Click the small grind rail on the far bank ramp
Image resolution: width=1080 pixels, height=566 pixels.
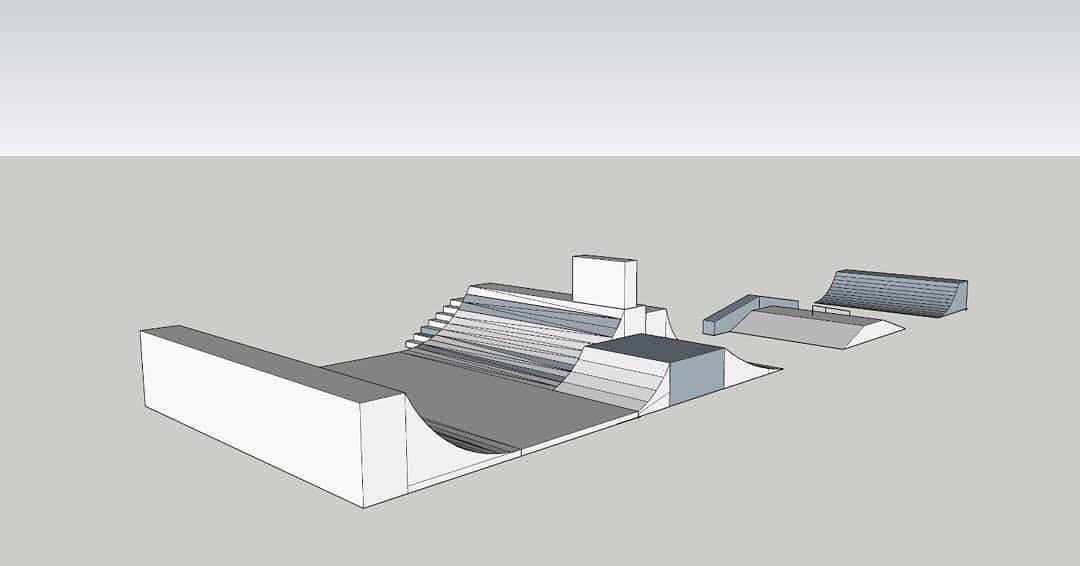click(831, 311)
